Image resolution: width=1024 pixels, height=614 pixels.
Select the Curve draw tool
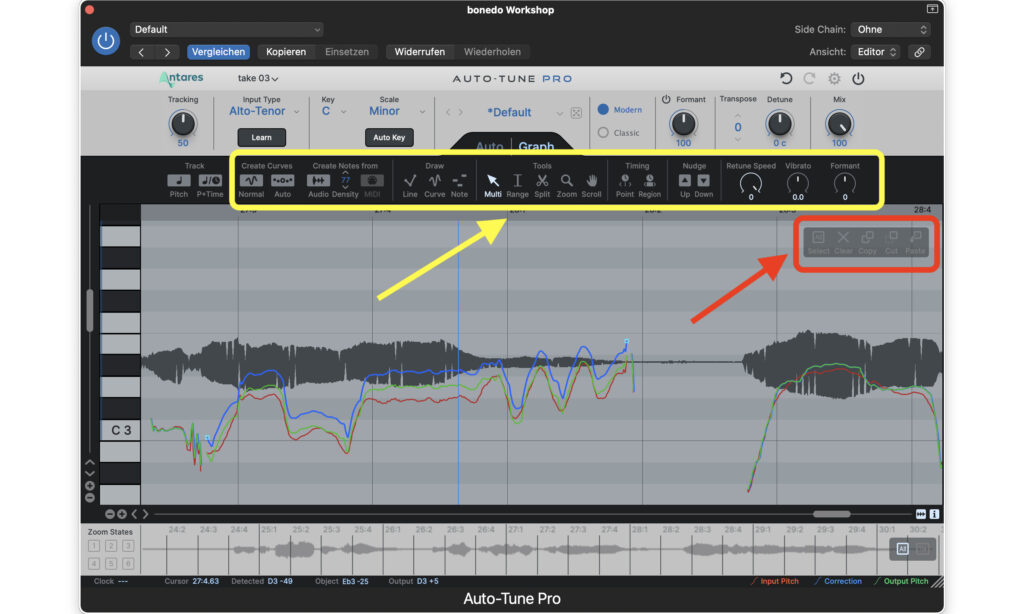tap(434, 181)
